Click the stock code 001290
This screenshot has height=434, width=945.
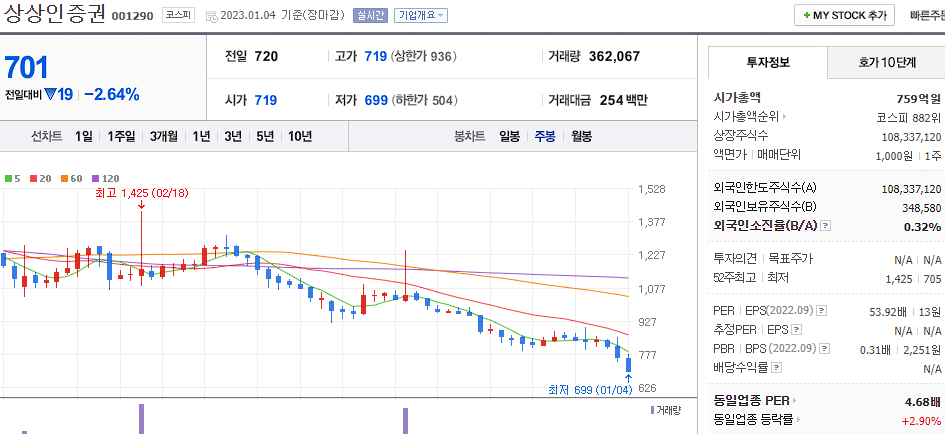tap(132, 16)
